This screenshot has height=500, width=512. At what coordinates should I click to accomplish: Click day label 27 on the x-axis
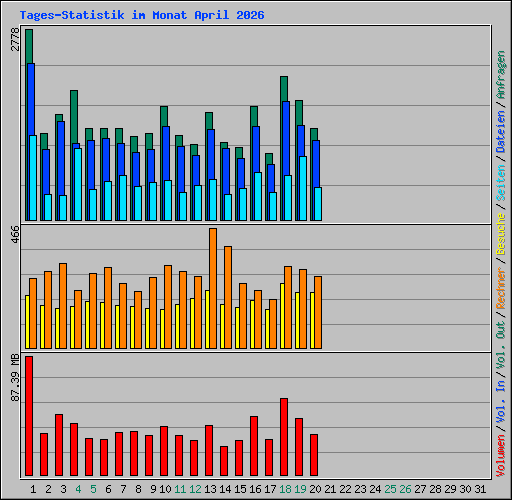420,489
